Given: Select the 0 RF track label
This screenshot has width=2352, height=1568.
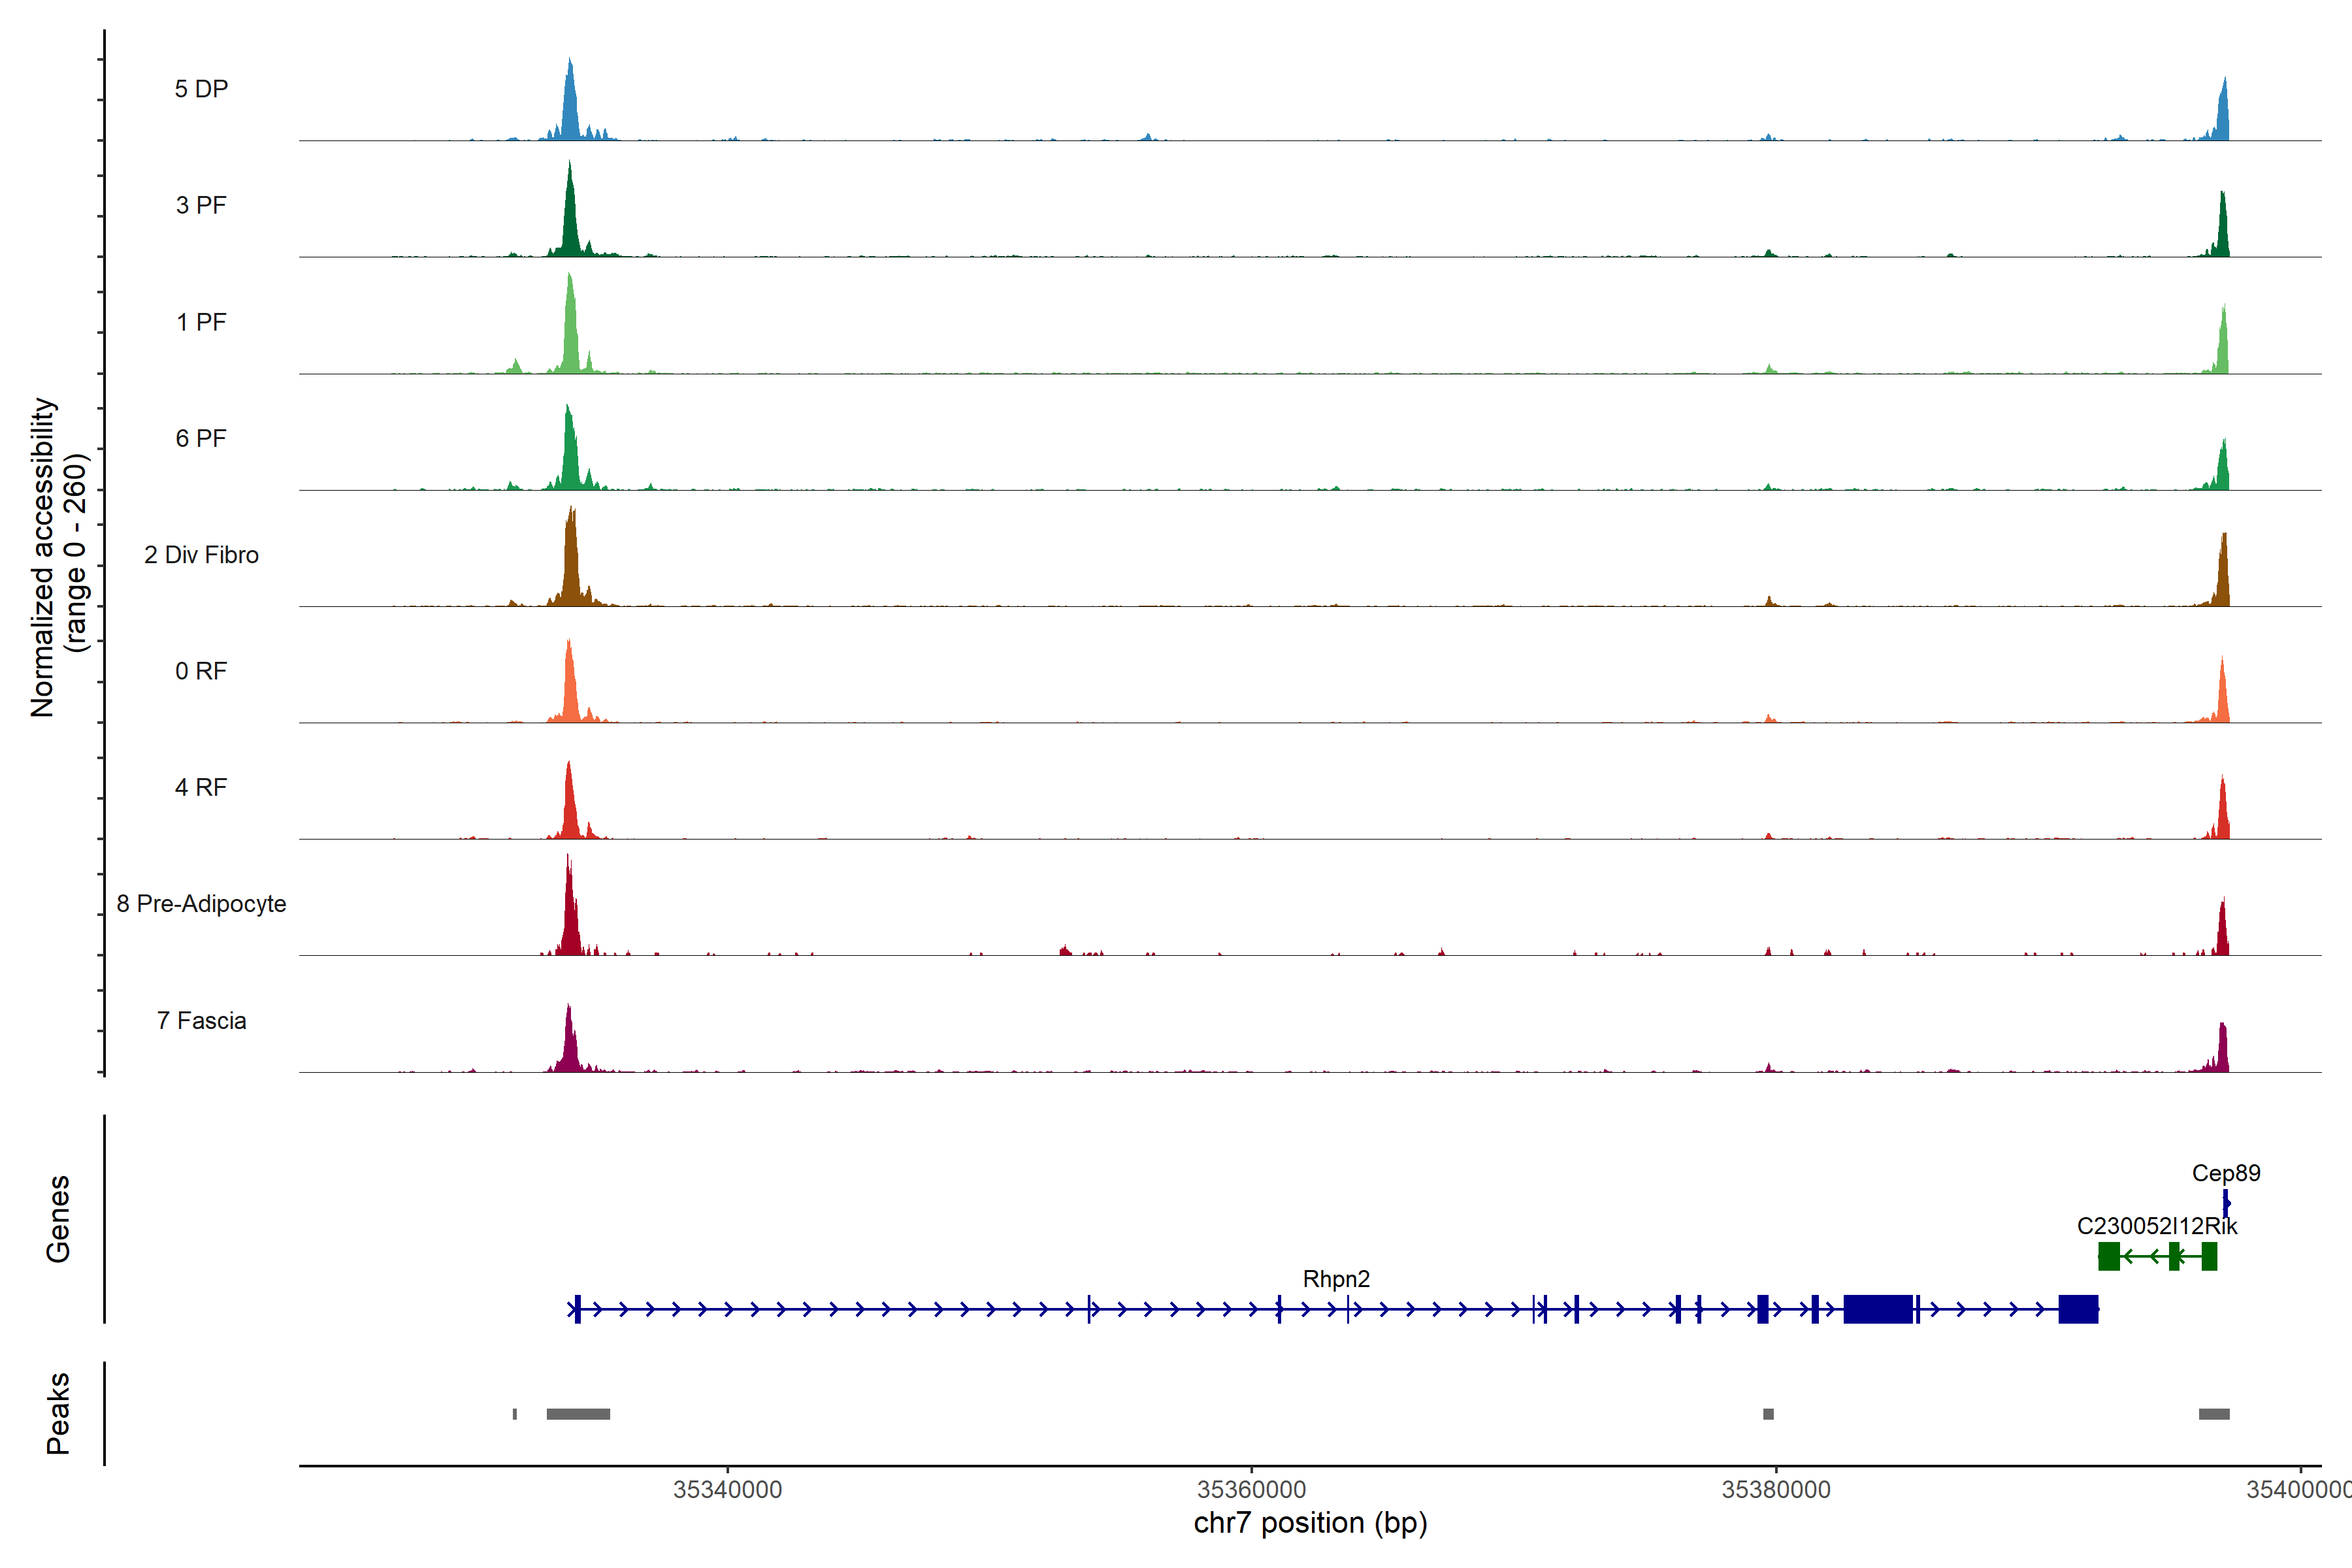Looking at the screenshot, I should [x=201, y=671].
